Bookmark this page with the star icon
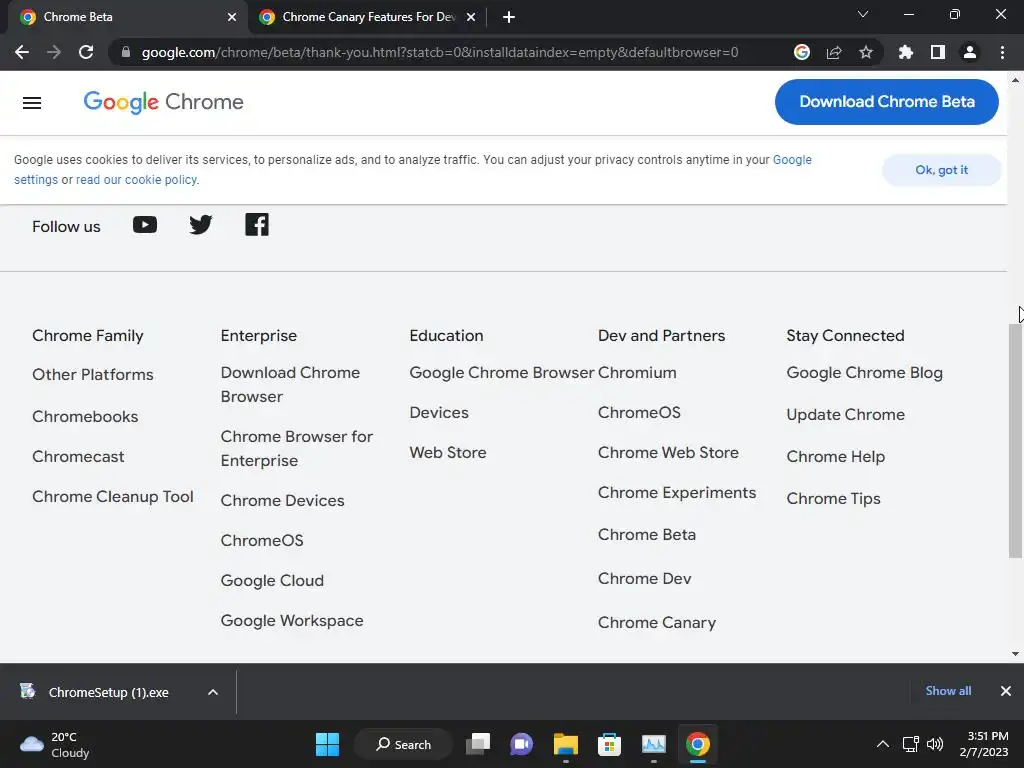Image resolution: width=1024 pixels, height=768 pixels. pos(866,52)
